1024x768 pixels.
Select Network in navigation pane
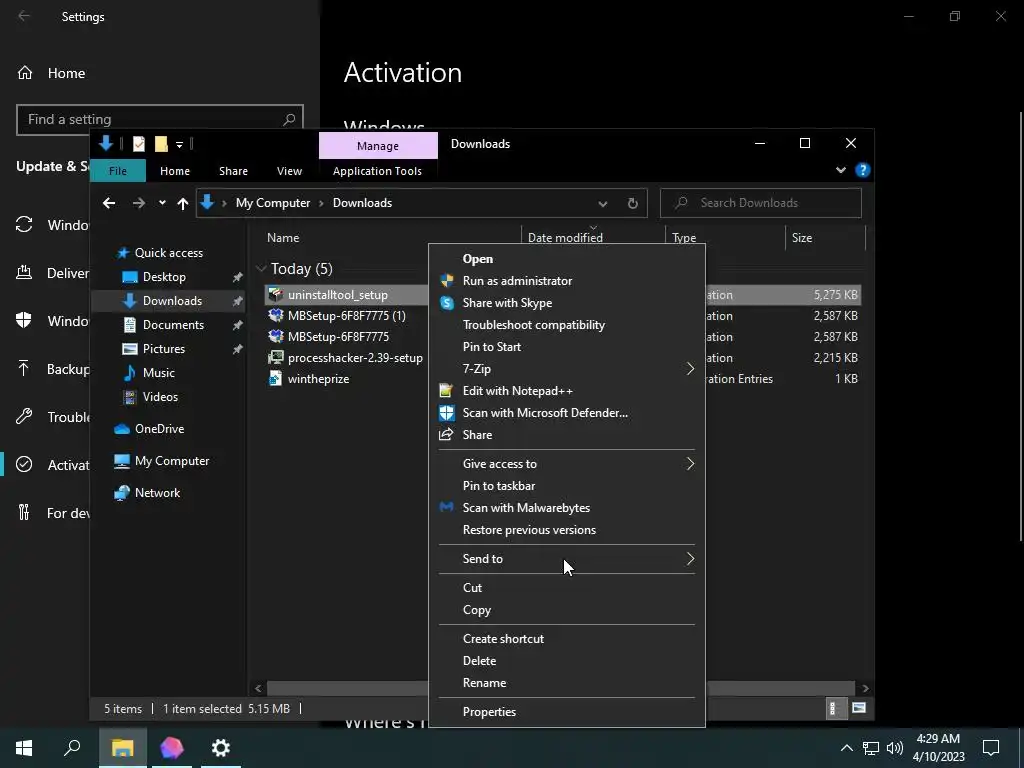pyautogui.click(x=157, y=493)
